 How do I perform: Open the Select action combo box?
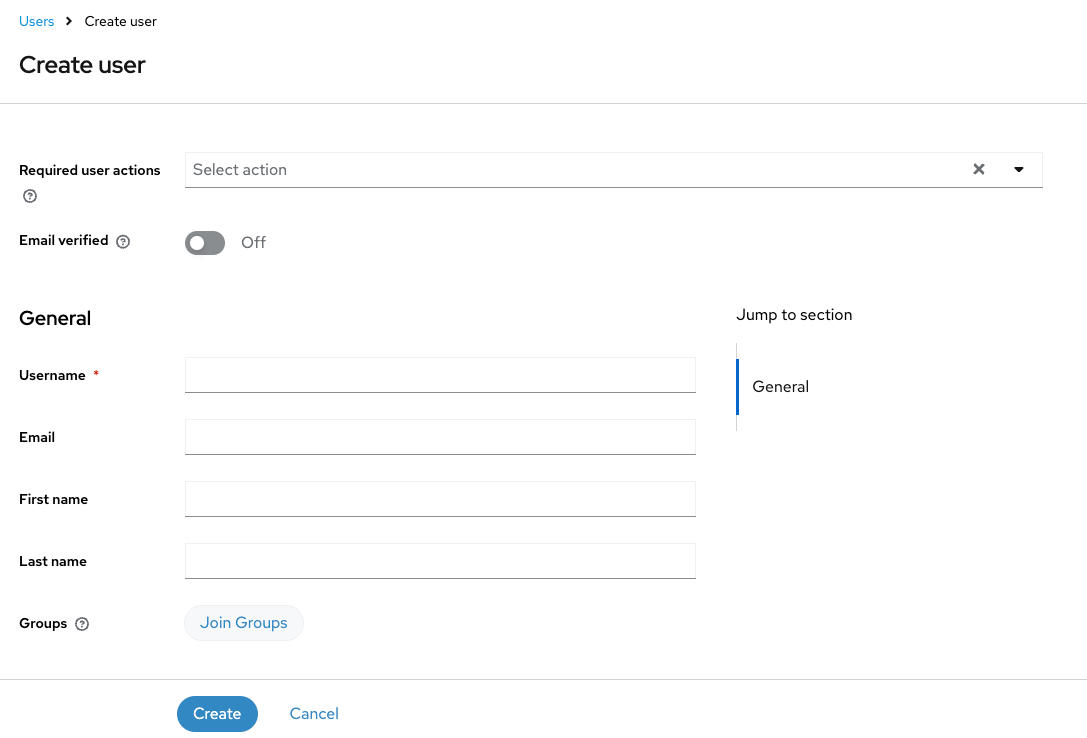pos(575,170)
